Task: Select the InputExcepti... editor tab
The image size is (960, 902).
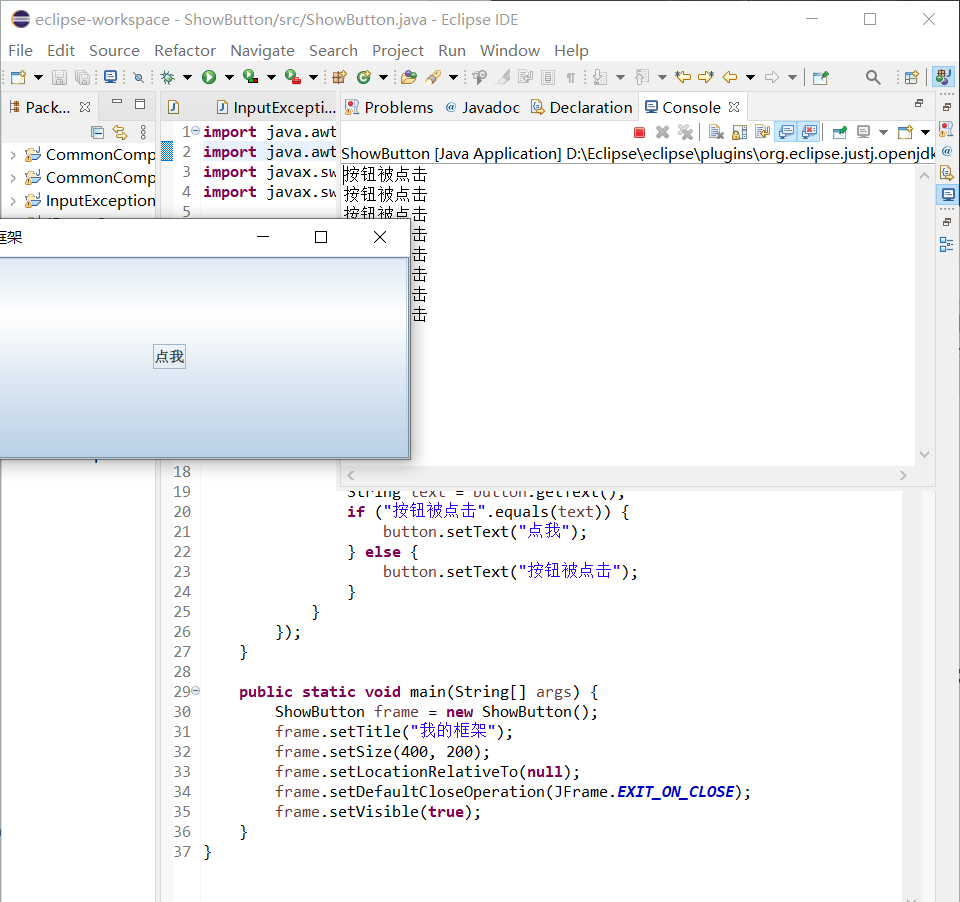Action: [276, 108]
